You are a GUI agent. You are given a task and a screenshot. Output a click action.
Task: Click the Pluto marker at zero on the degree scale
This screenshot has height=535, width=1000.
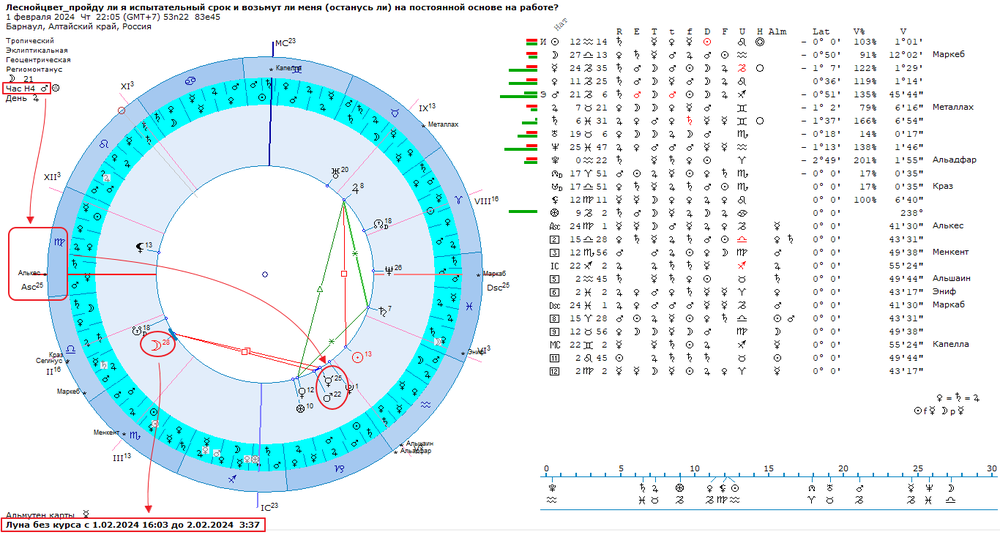coord(550,488)
